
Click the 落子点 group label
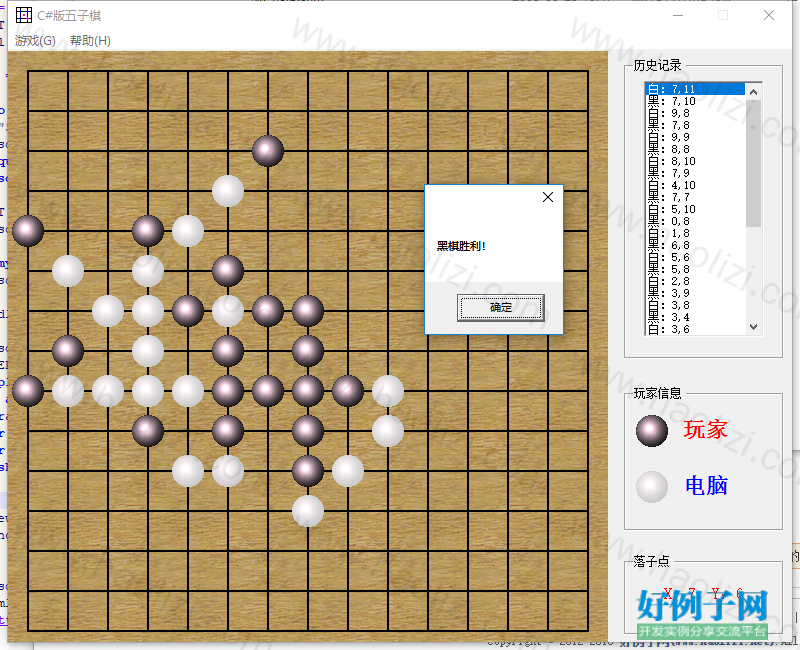tap(651, 561)
